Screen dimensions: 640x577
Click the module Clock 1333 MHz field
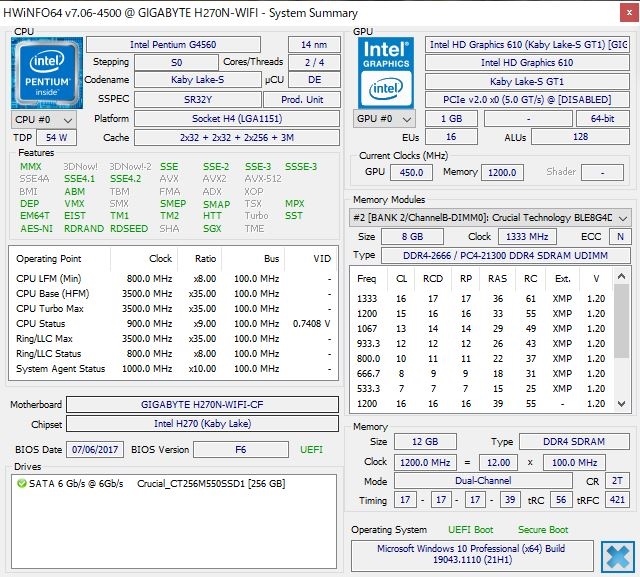click(527, 236)
